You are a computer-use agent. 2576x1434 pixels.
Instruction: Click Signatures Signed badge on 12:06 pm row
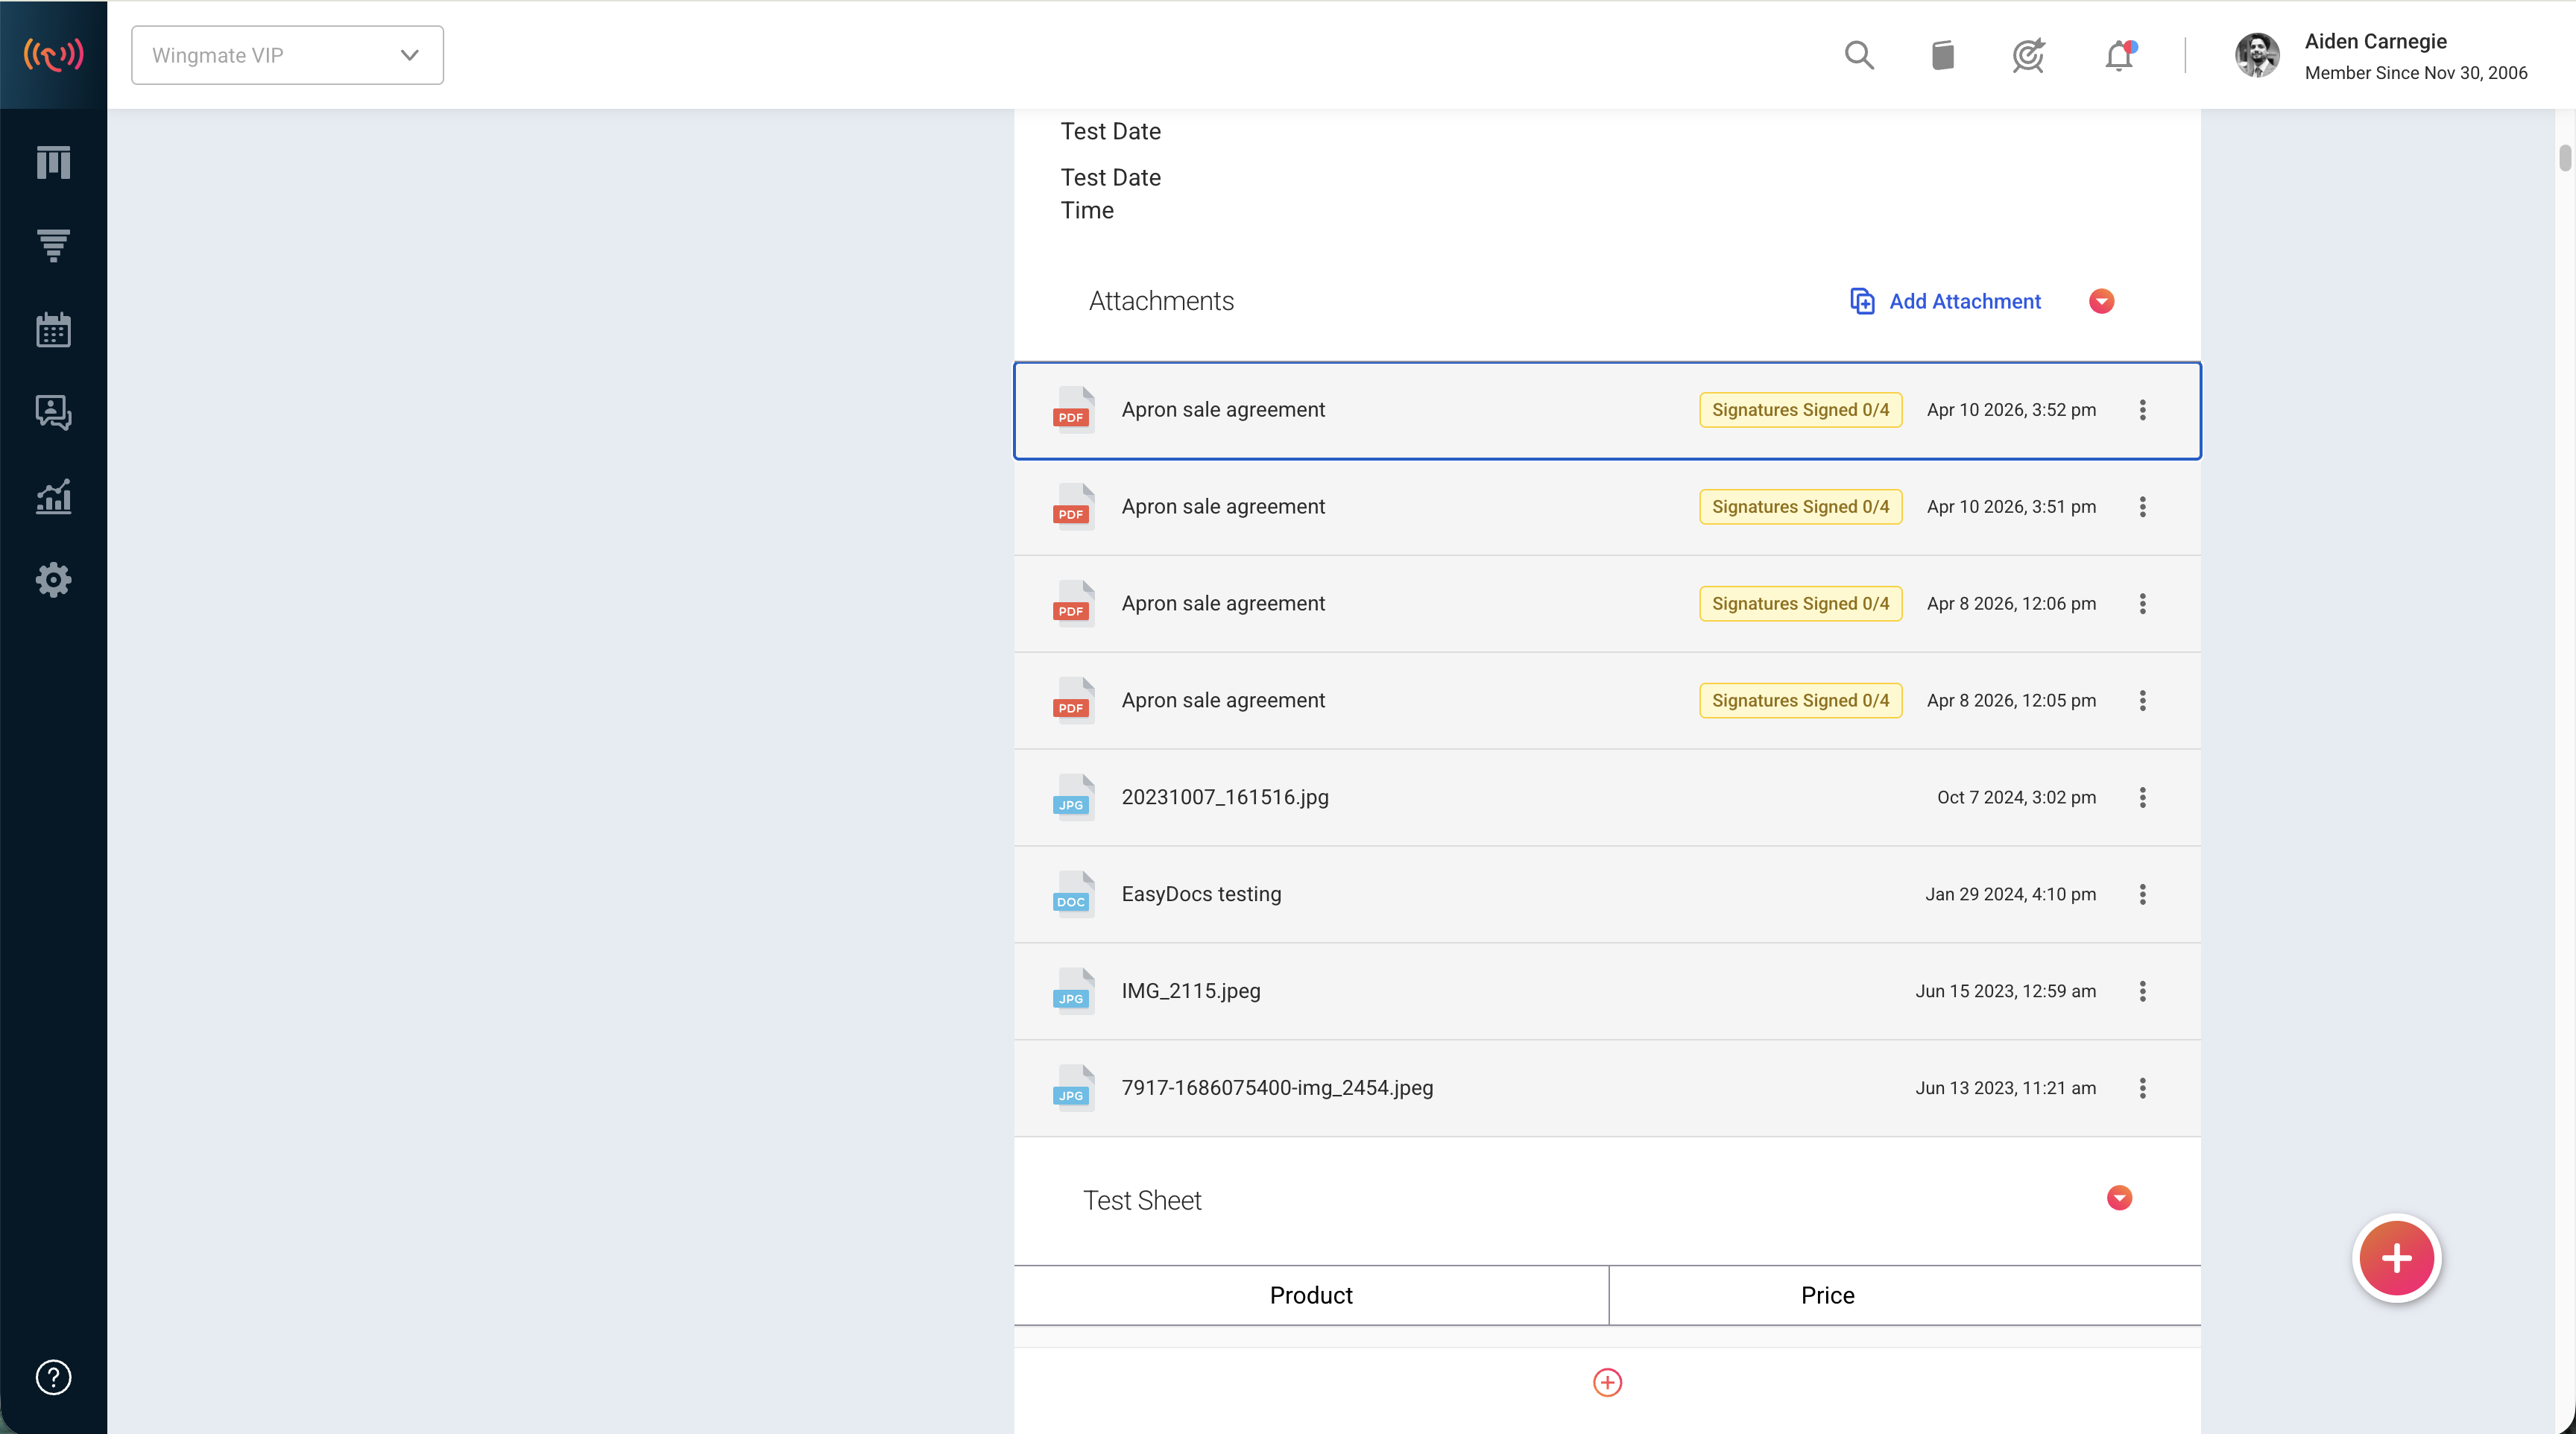coord(1800,604)
